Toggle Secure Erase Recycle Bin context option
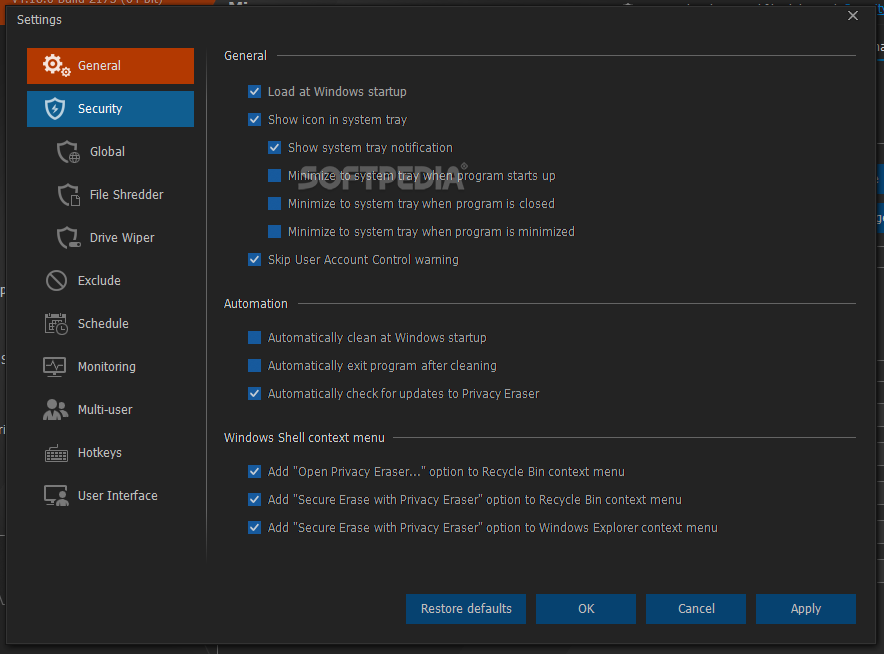 coord(254,500)
